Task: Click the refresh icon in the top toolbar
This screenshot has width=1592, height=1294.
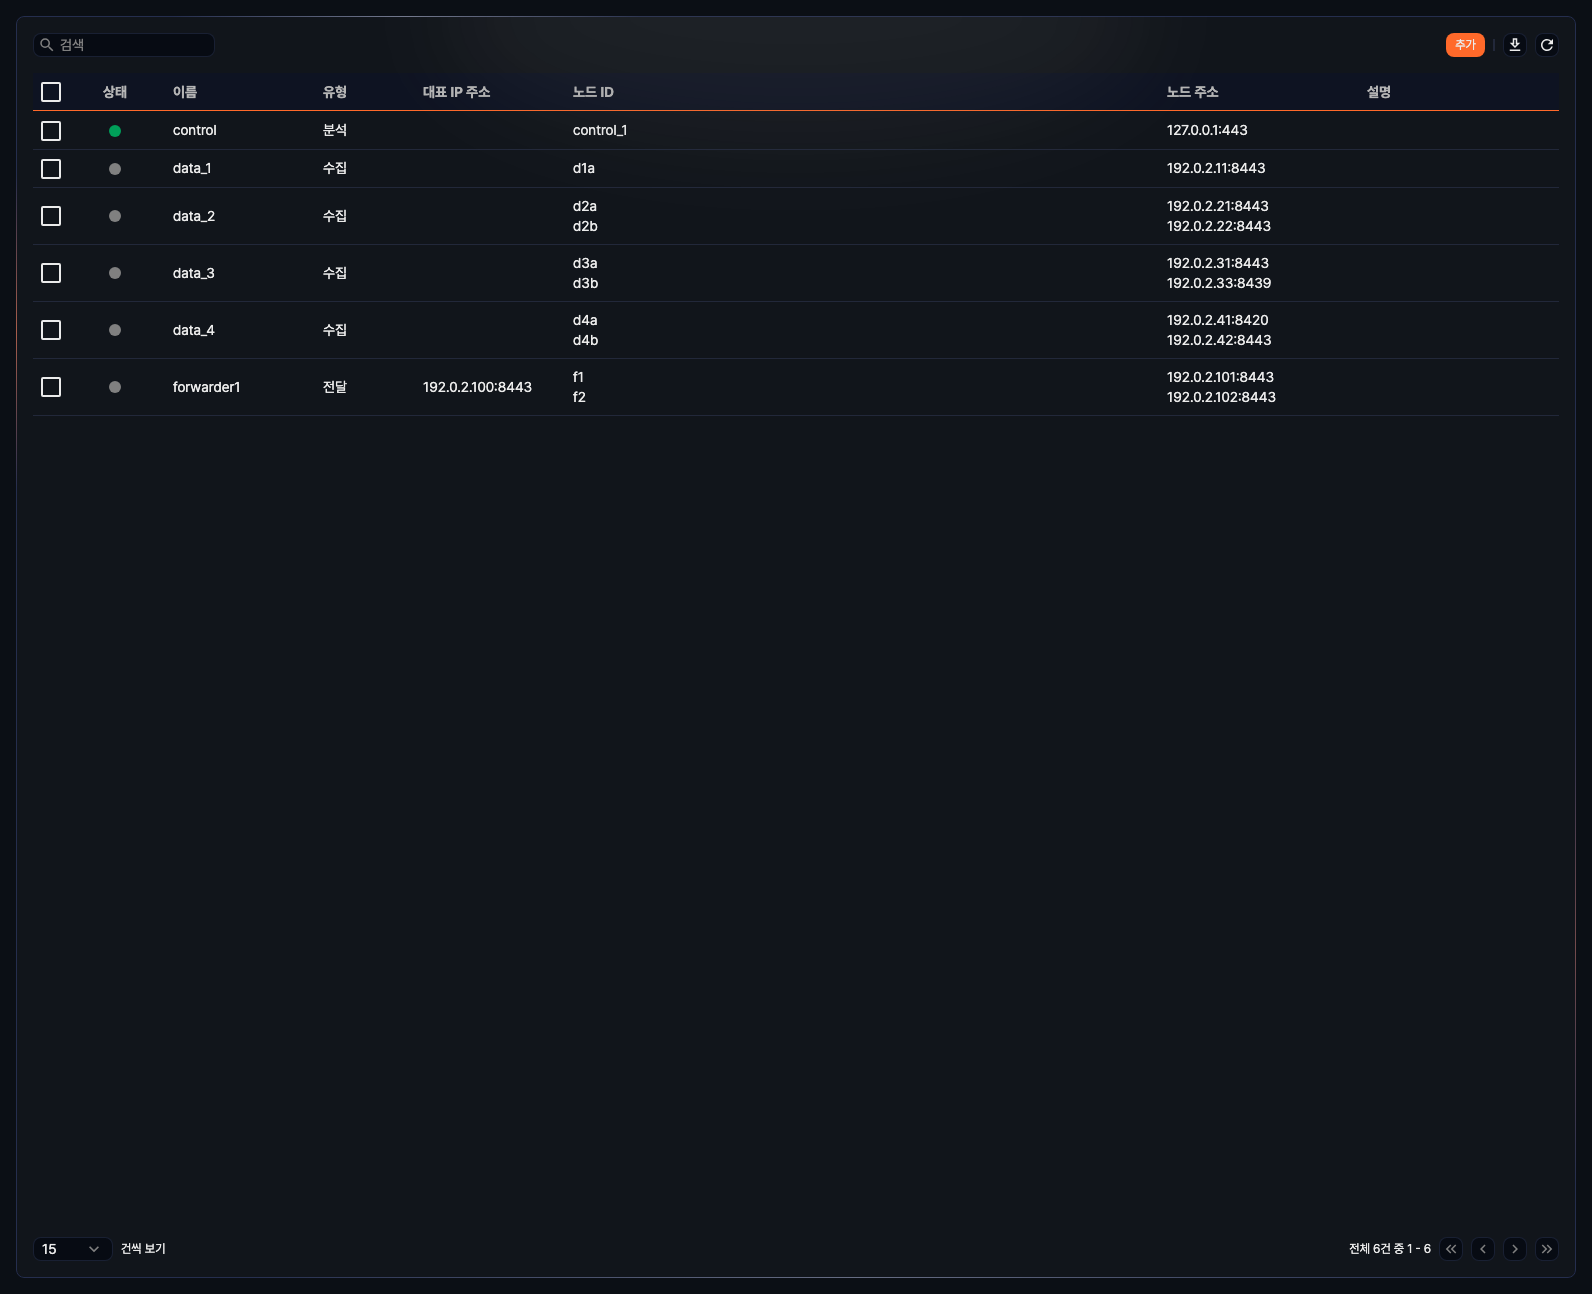Action: pyautogui.click(x=1547, y=45)
